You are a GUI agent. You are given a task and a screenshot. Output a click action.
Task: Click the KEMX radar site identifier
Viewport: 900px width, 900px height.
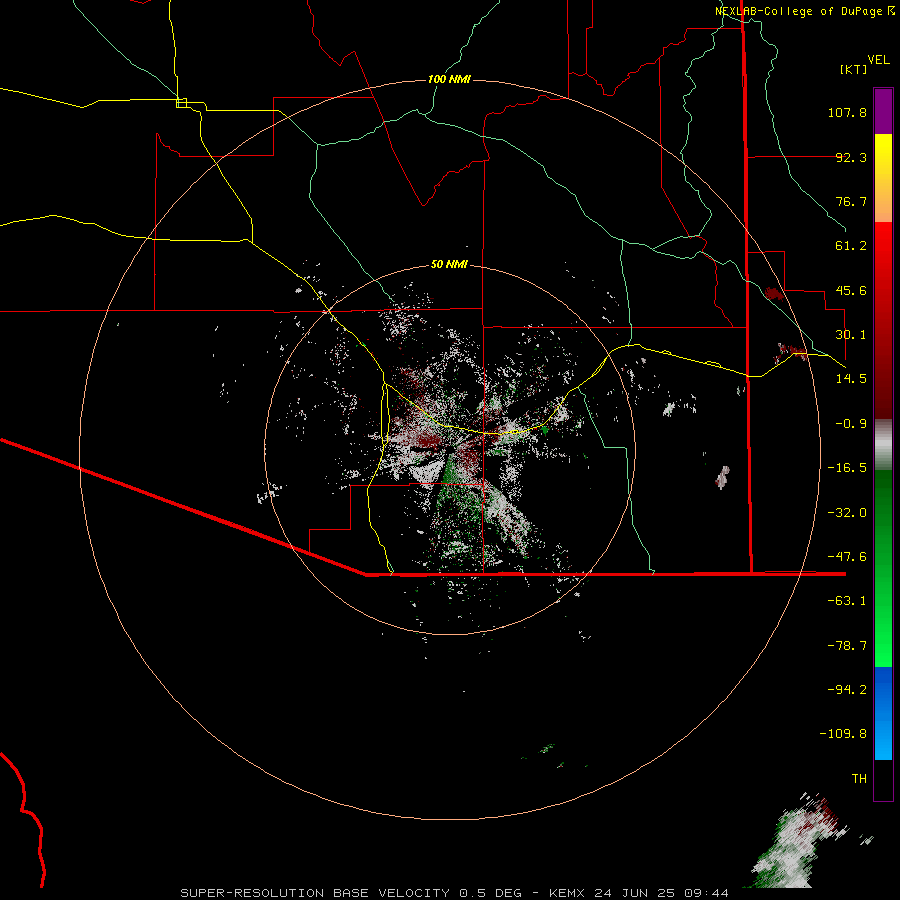pyautogui.click(x=568, y=893)
